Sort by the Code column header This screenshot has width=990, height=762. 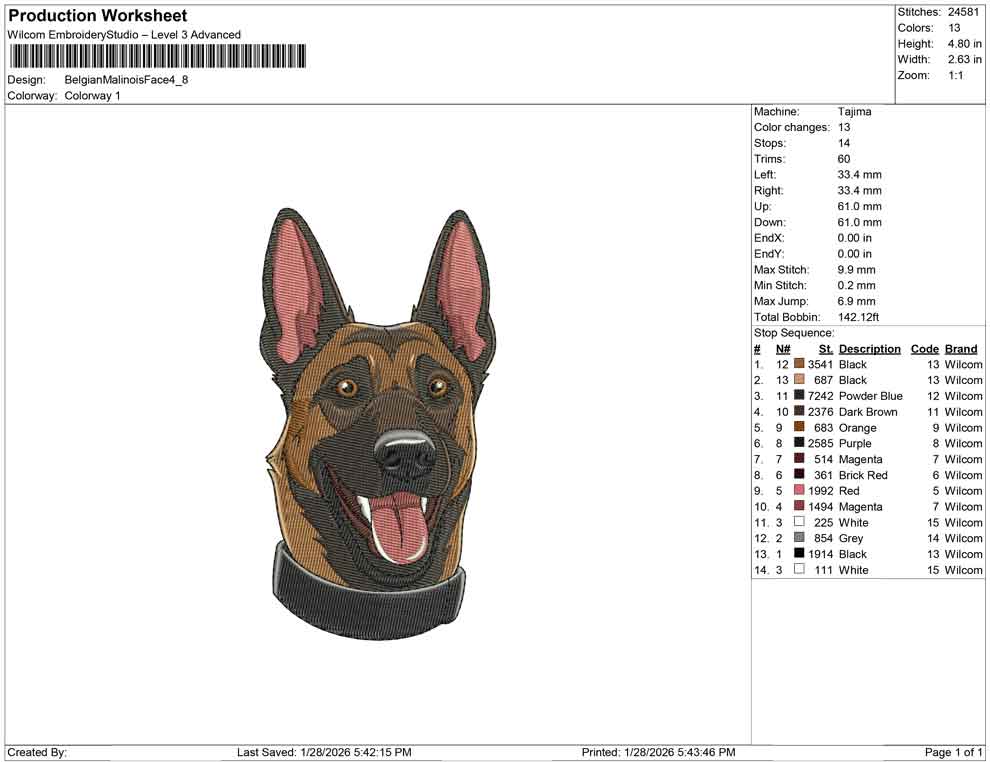pyautogui.click(x=924, y=348)
